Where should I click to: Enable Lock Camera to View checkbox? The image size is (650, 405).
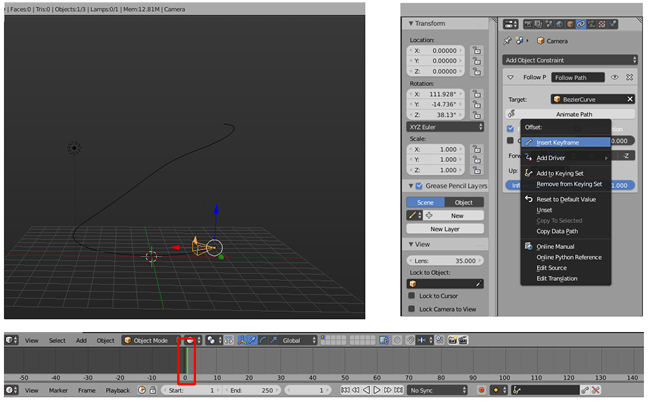click(413, 310)
